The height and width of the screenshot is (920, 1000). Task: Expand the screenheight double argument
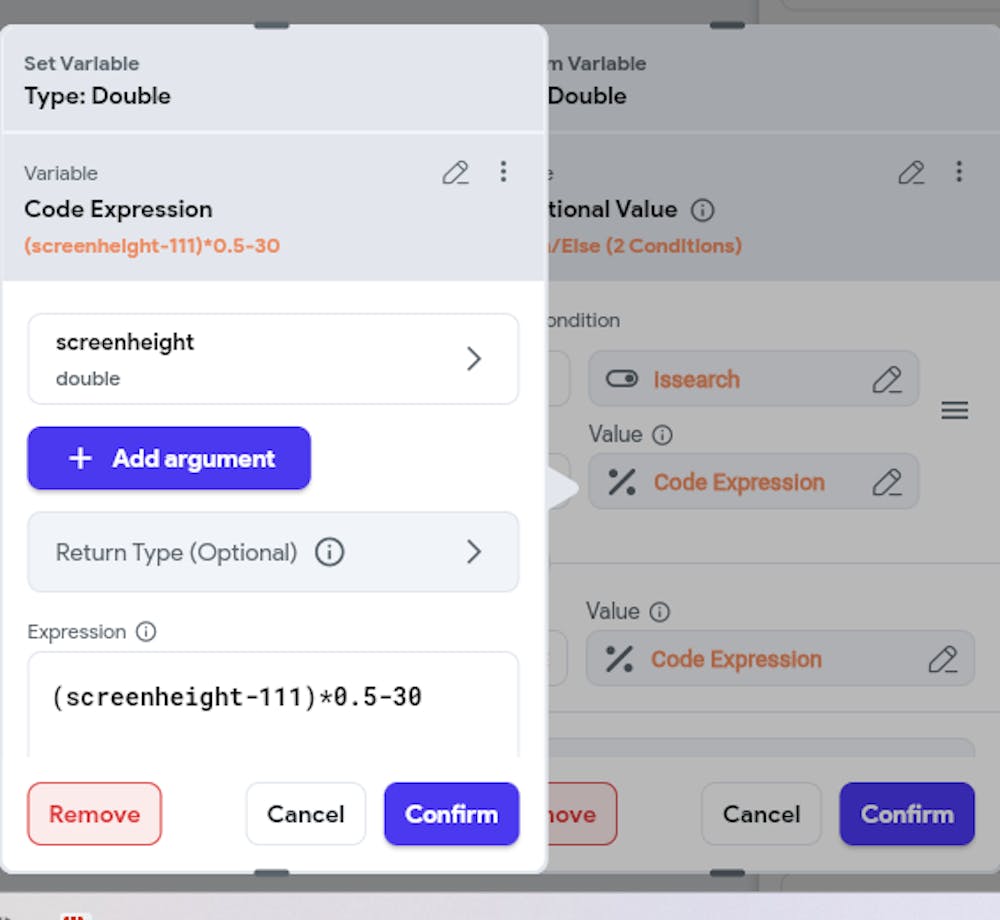(x=273, y=359)
